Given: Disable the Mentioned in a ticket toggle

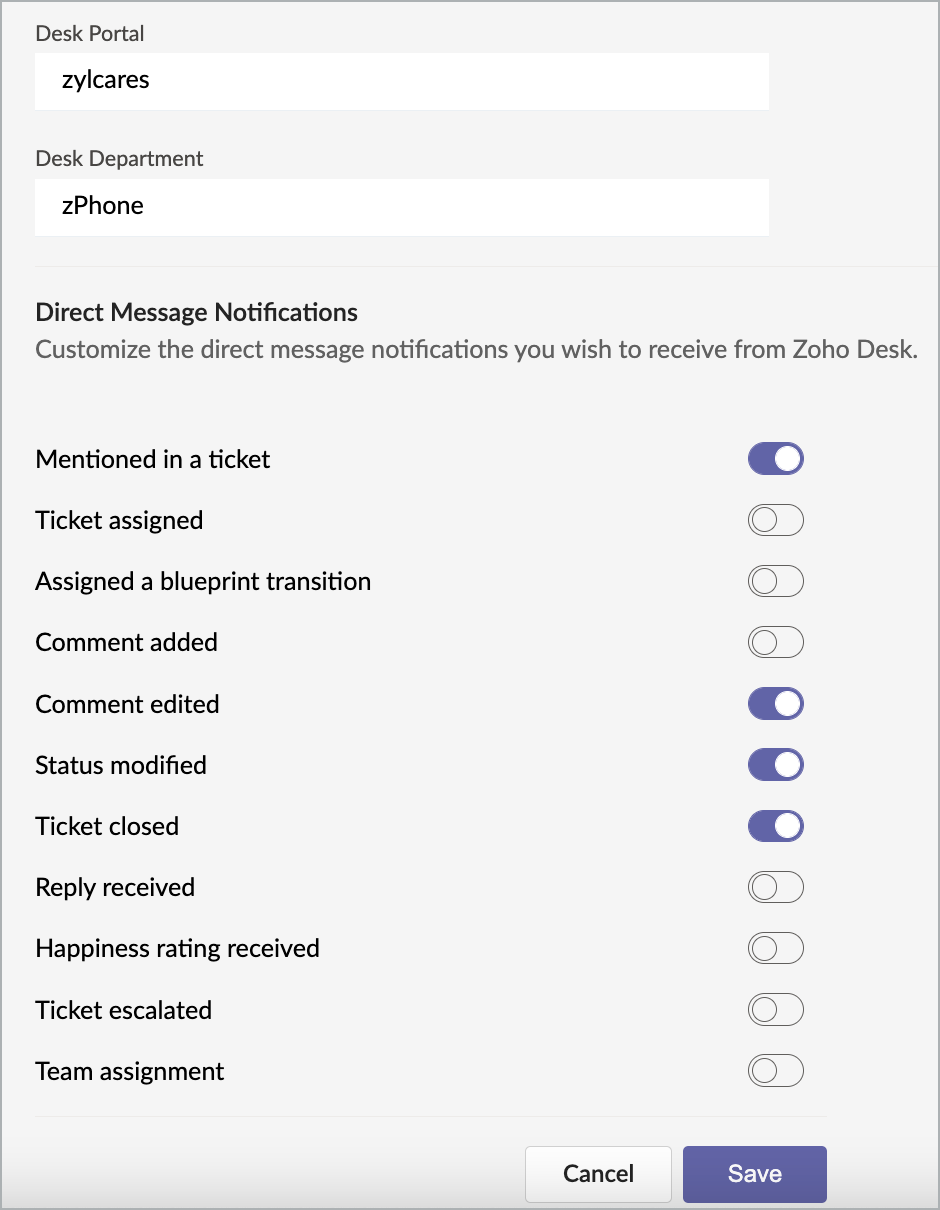Looking at the screenshot, I should [776, 459].
